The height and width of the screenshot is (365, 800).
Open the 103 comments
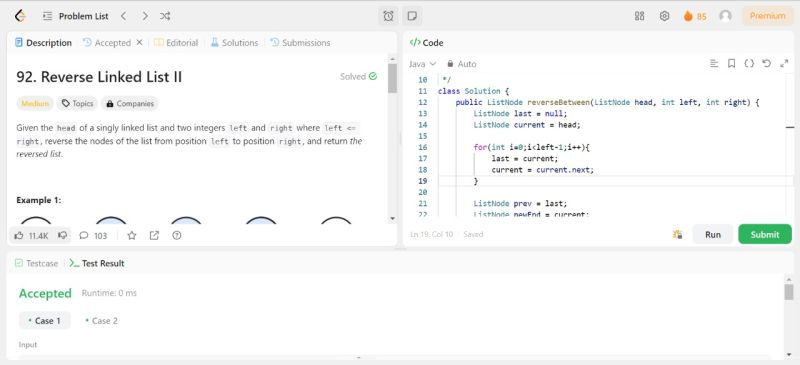(x=93, y=236)
